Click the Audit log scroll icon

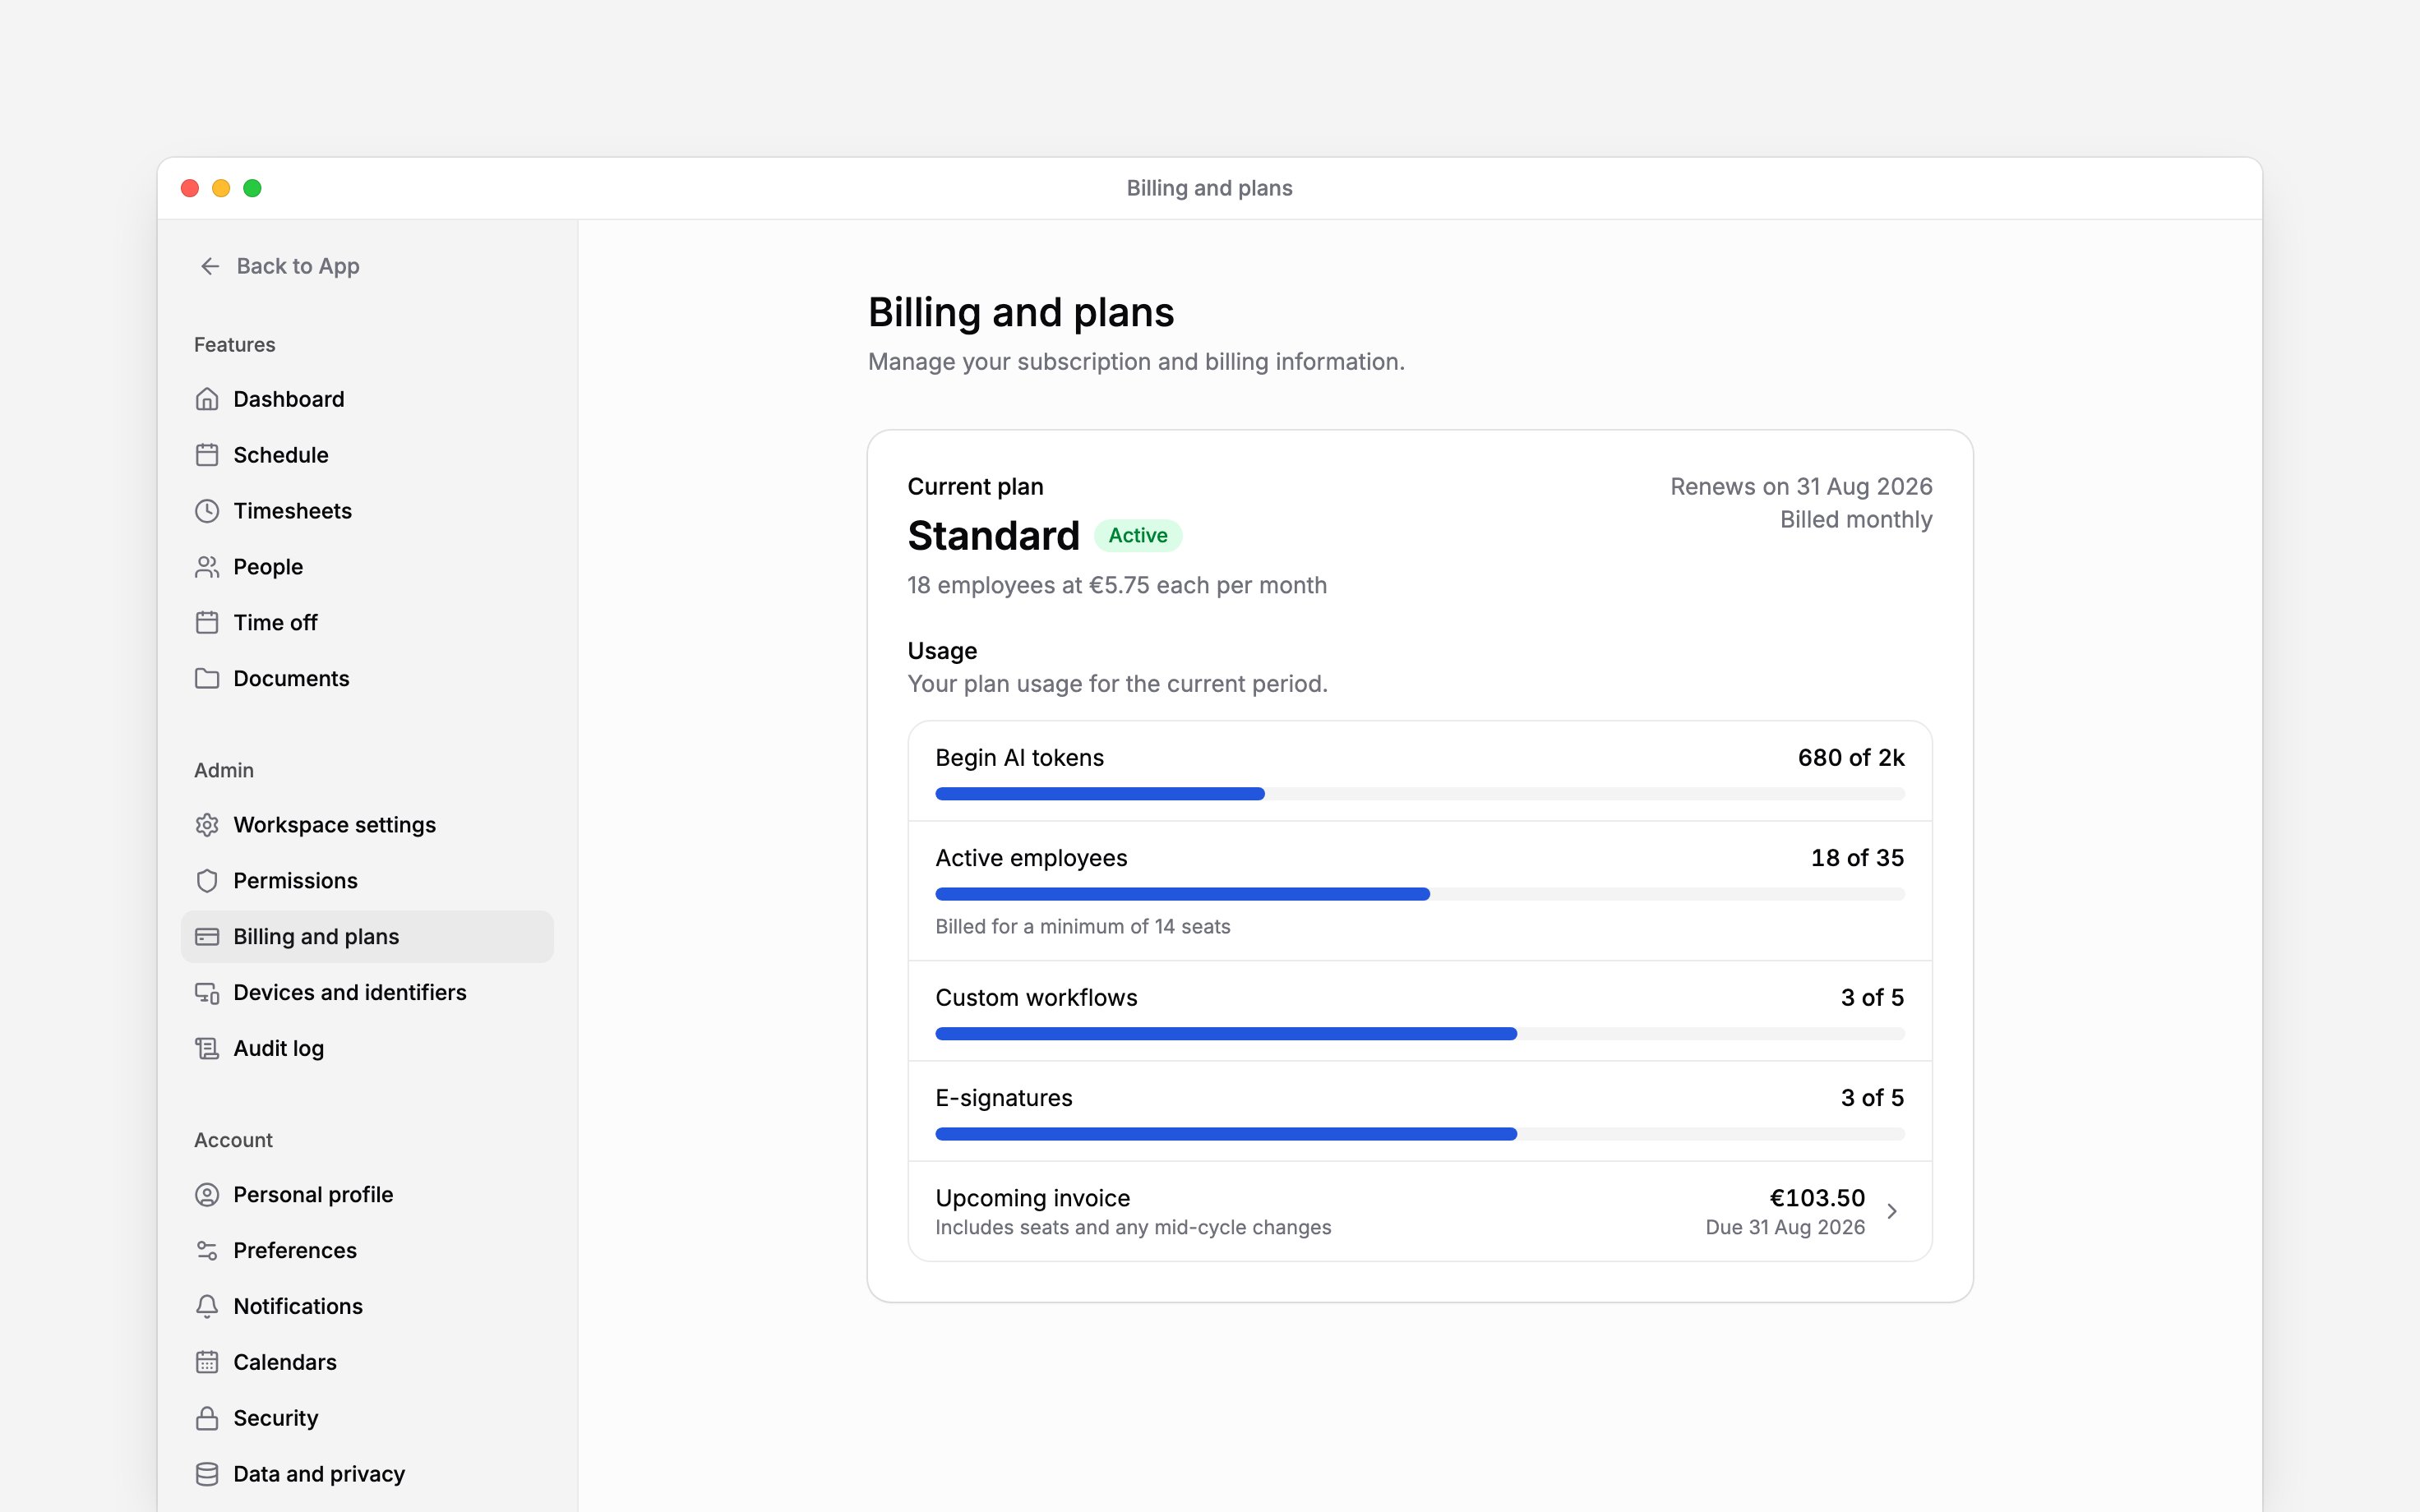click(207, 1049)
